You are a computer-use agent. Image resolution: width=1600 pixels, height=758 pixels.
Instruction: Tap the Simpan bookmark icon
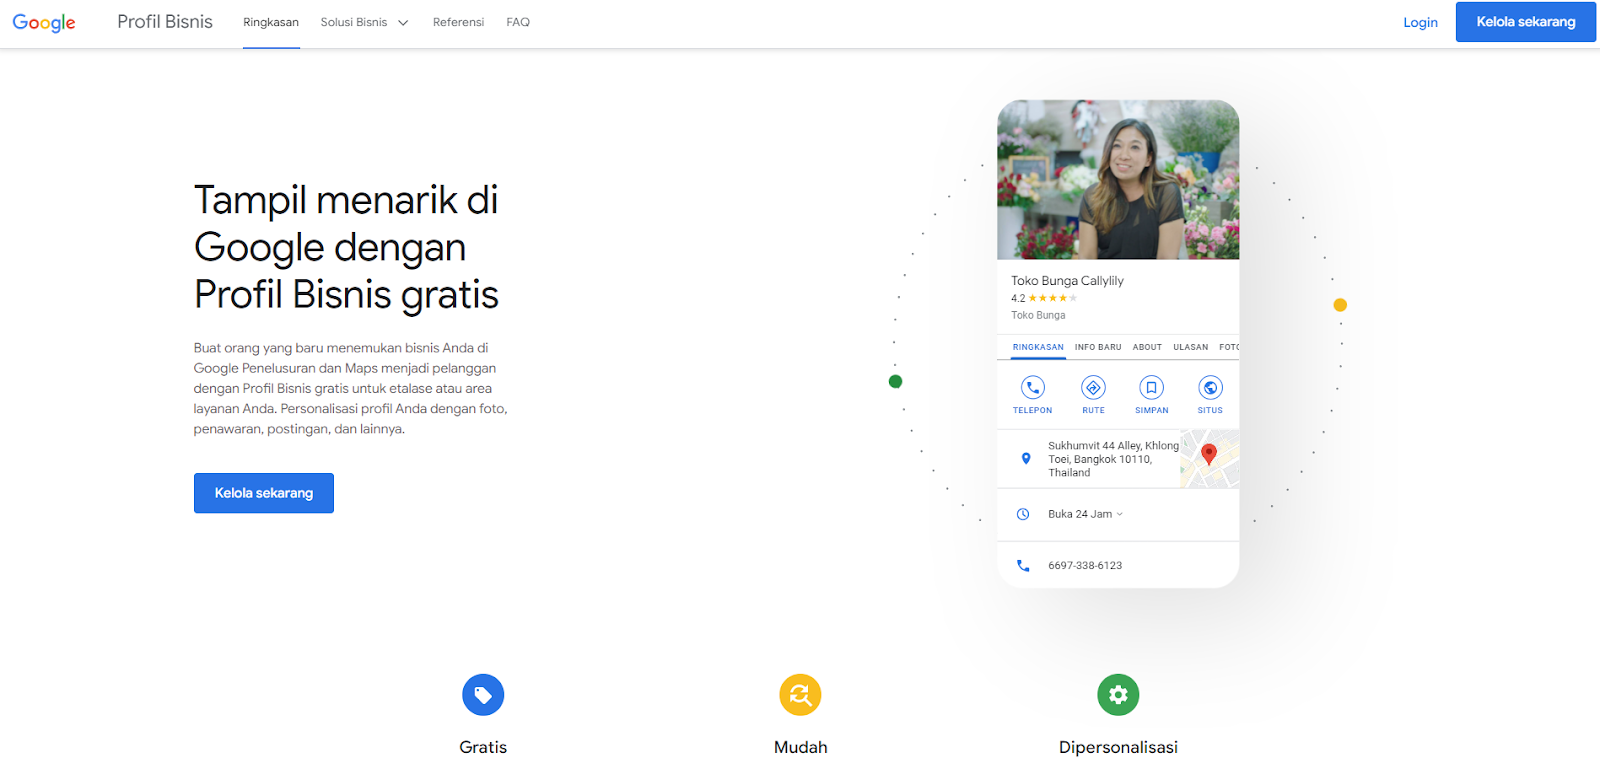(1151, 387)
